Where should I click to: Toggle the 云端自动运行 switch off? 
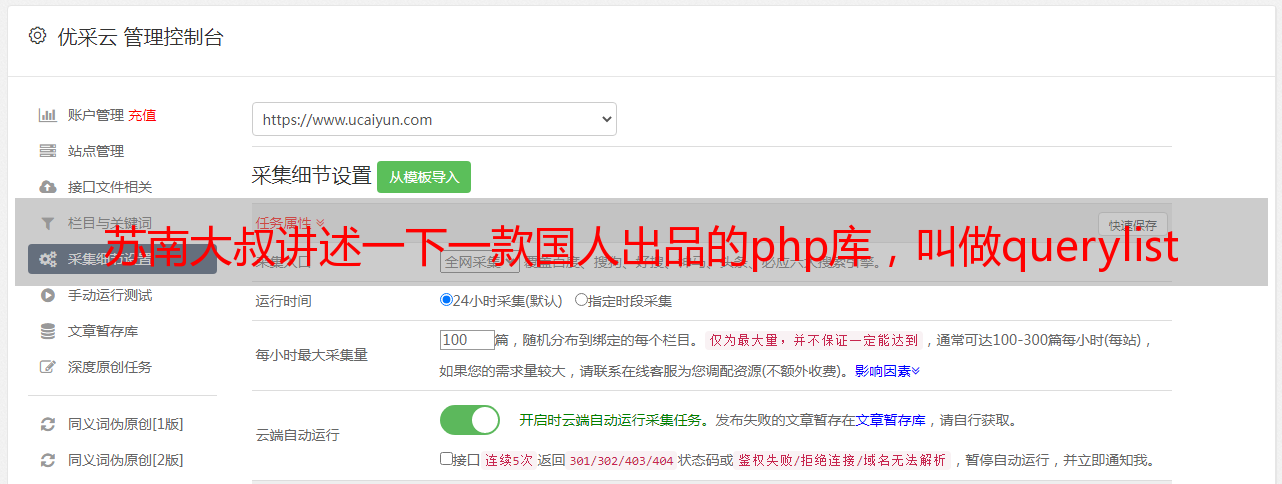[470, 420]
